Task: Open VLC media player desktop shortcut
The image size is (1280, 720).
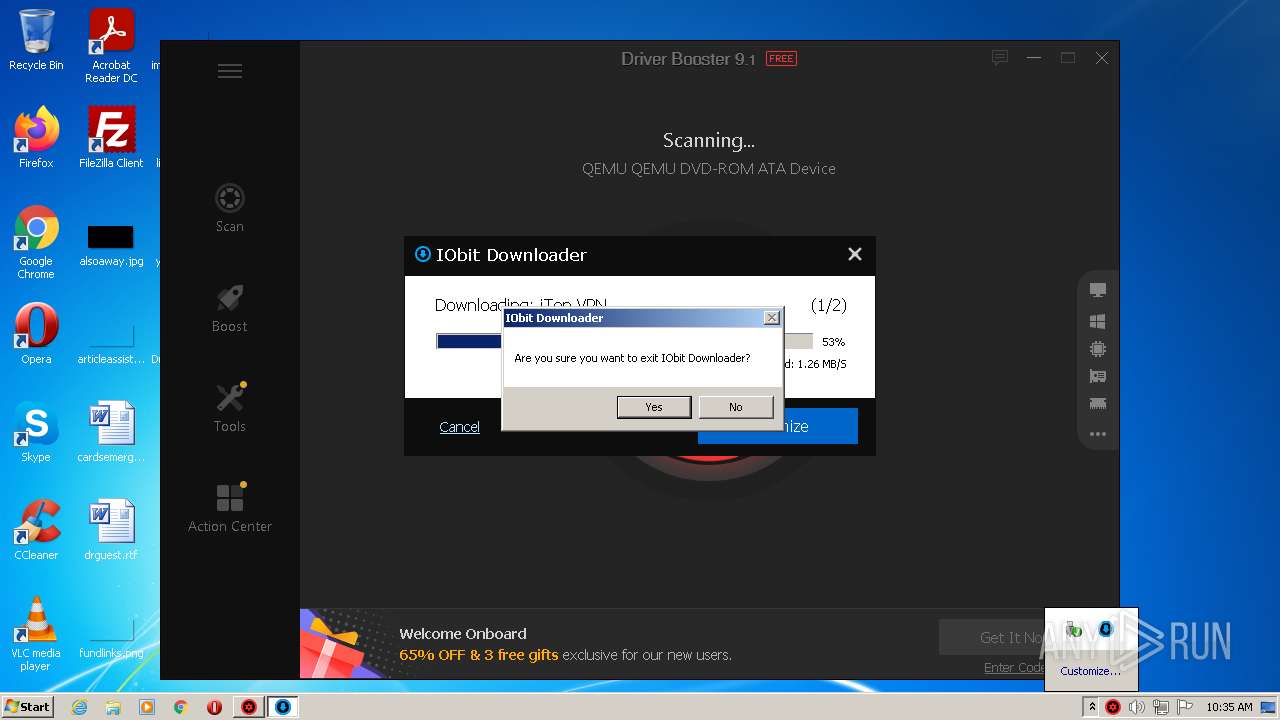Action: click(36, 634)
